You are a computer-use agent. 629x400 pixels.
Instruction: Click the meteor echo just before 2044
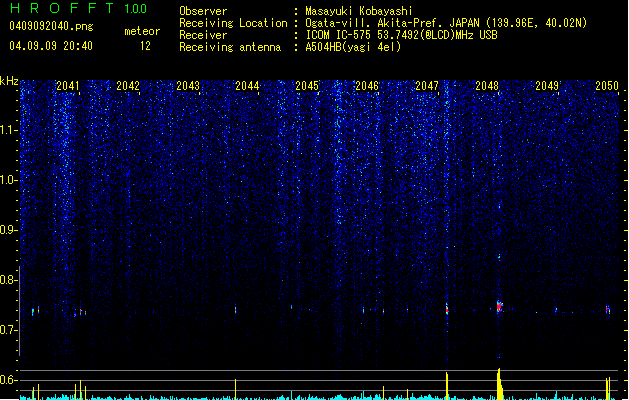pos(235,310)
